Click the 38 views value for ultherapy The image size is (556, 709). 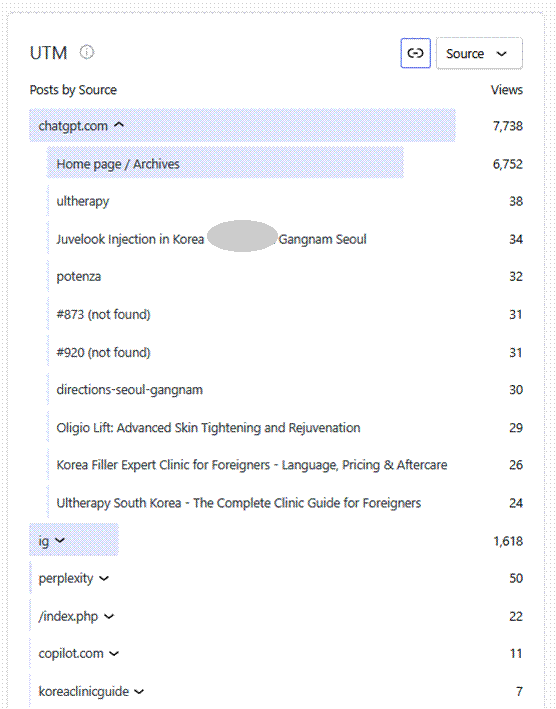(x=516, y=201)
